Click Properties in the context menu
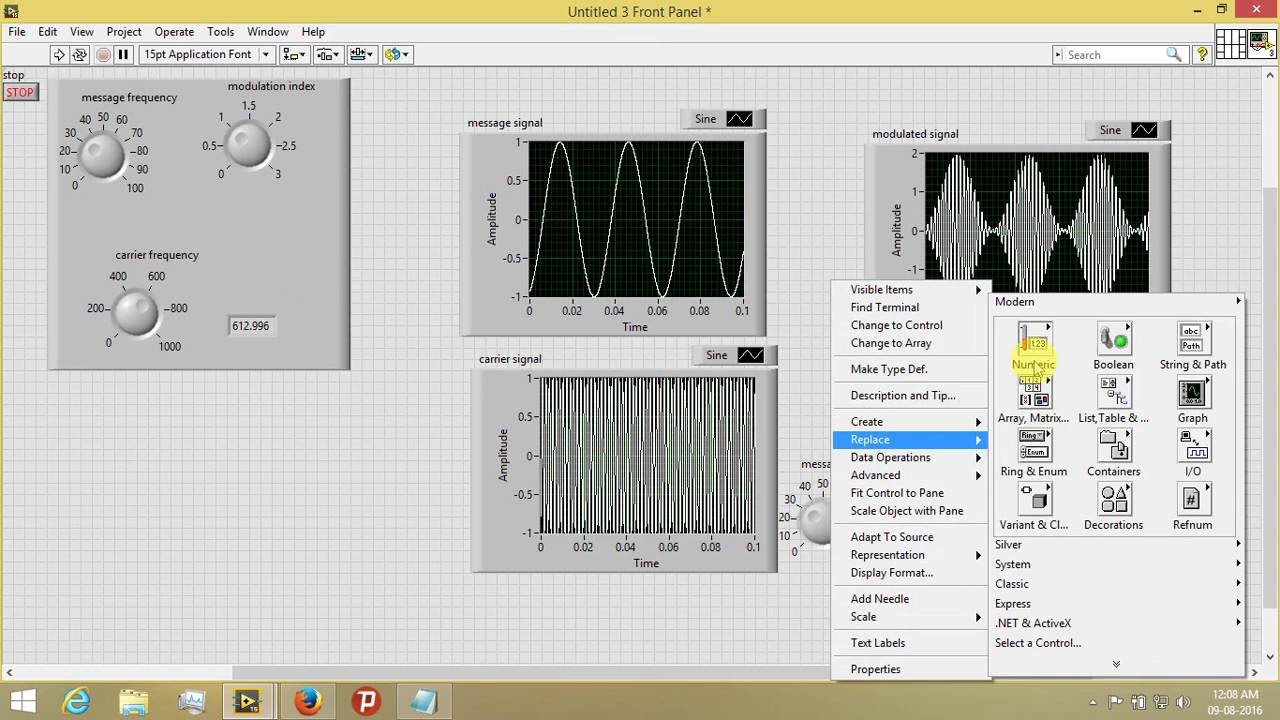This screenshot has height=720, width=1280. [x=875, y=669]
